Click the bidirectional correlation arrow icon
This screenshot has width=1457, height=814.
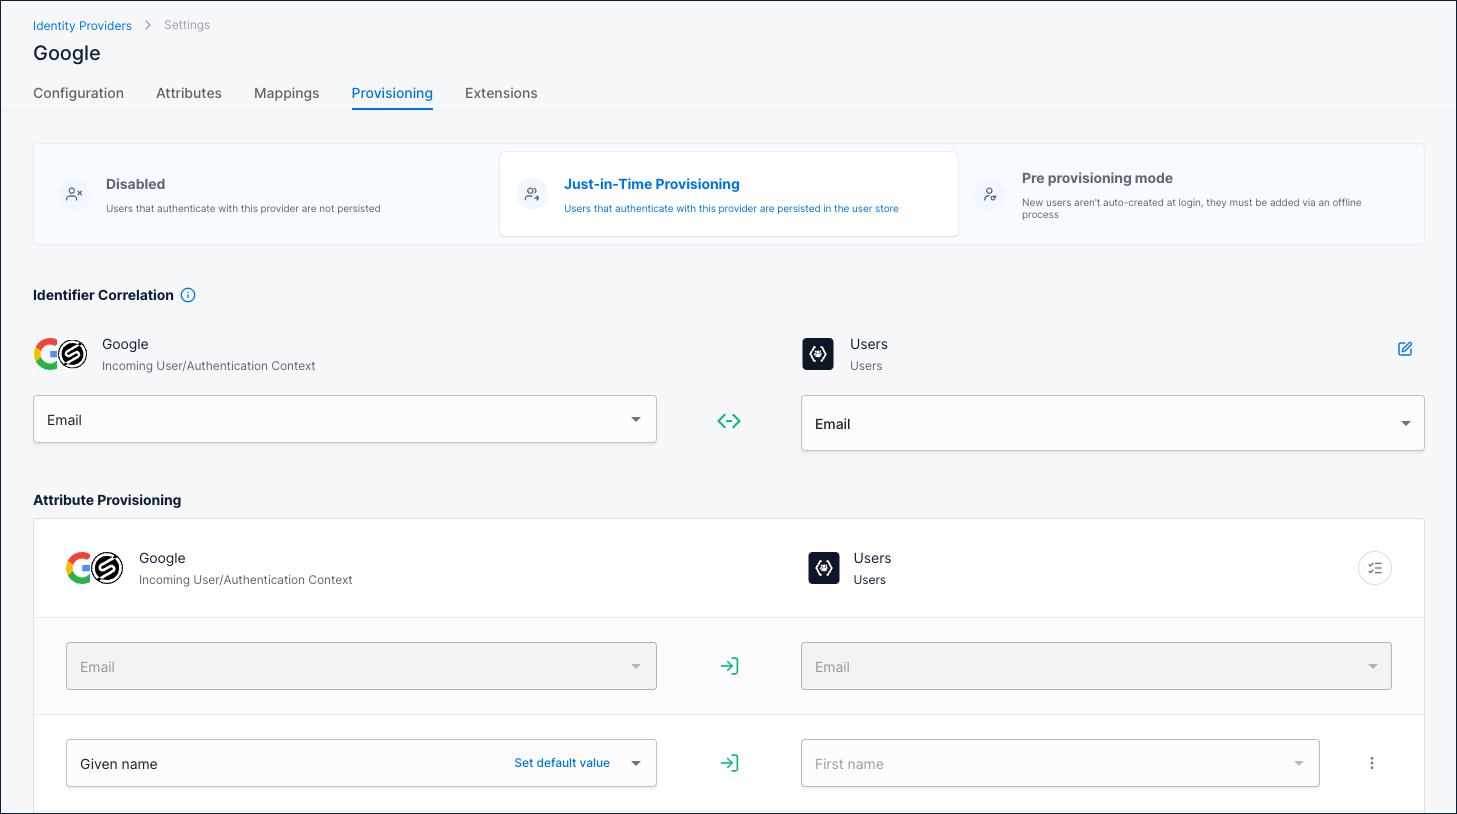click(x=729, y=420)
